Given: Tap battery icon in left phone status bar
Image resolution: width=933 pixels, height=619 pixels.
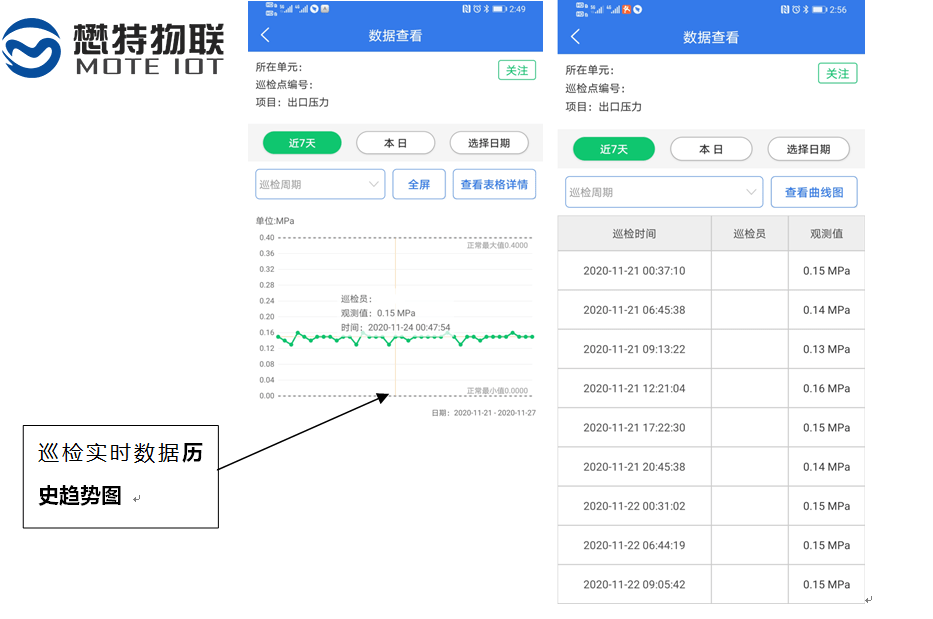Looking at the screenshot, I should (x=499, y=9).
